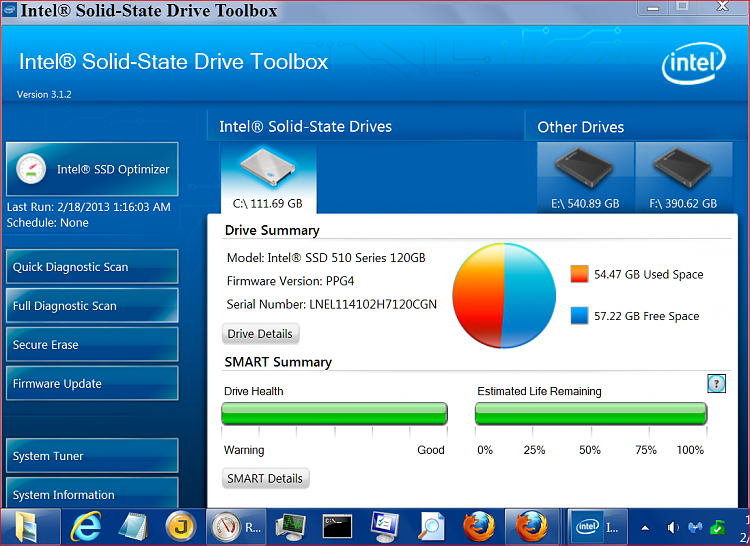Open the SMART Summary help icon
The width and height of the screenshot is (750, 546).
coord(716,383)
